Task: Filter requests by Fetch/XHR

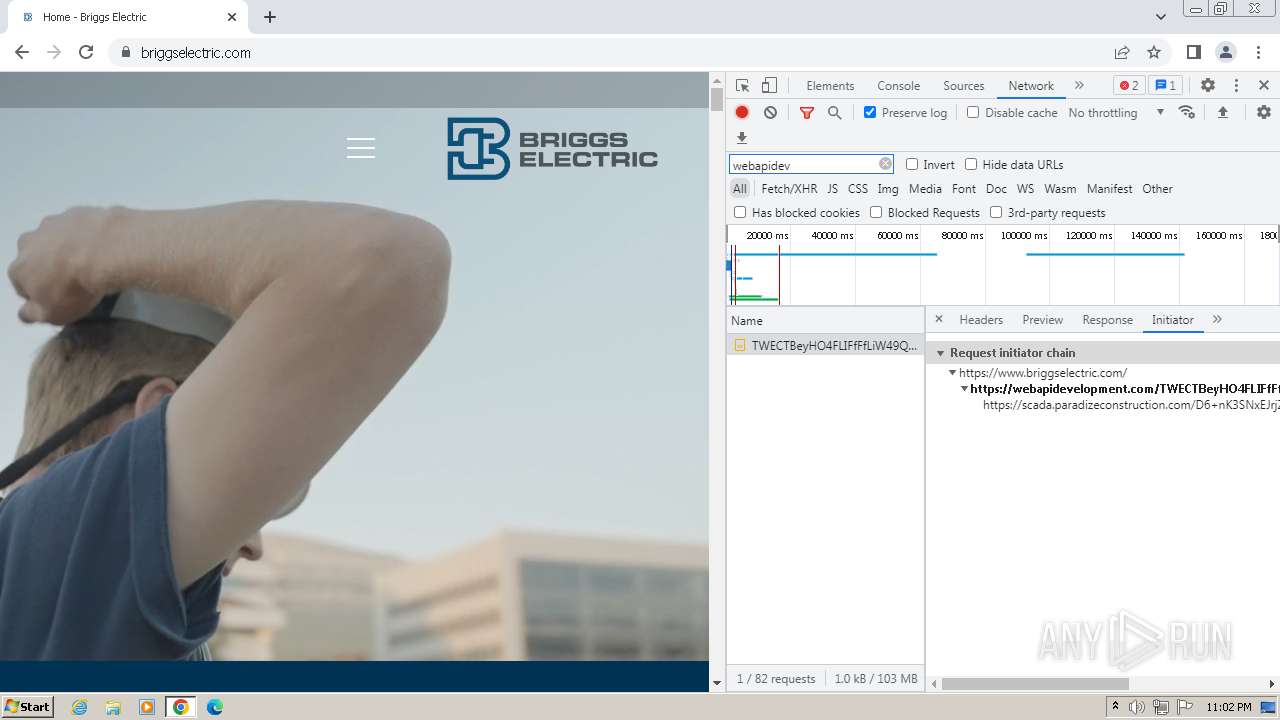Action: (789, 188)
